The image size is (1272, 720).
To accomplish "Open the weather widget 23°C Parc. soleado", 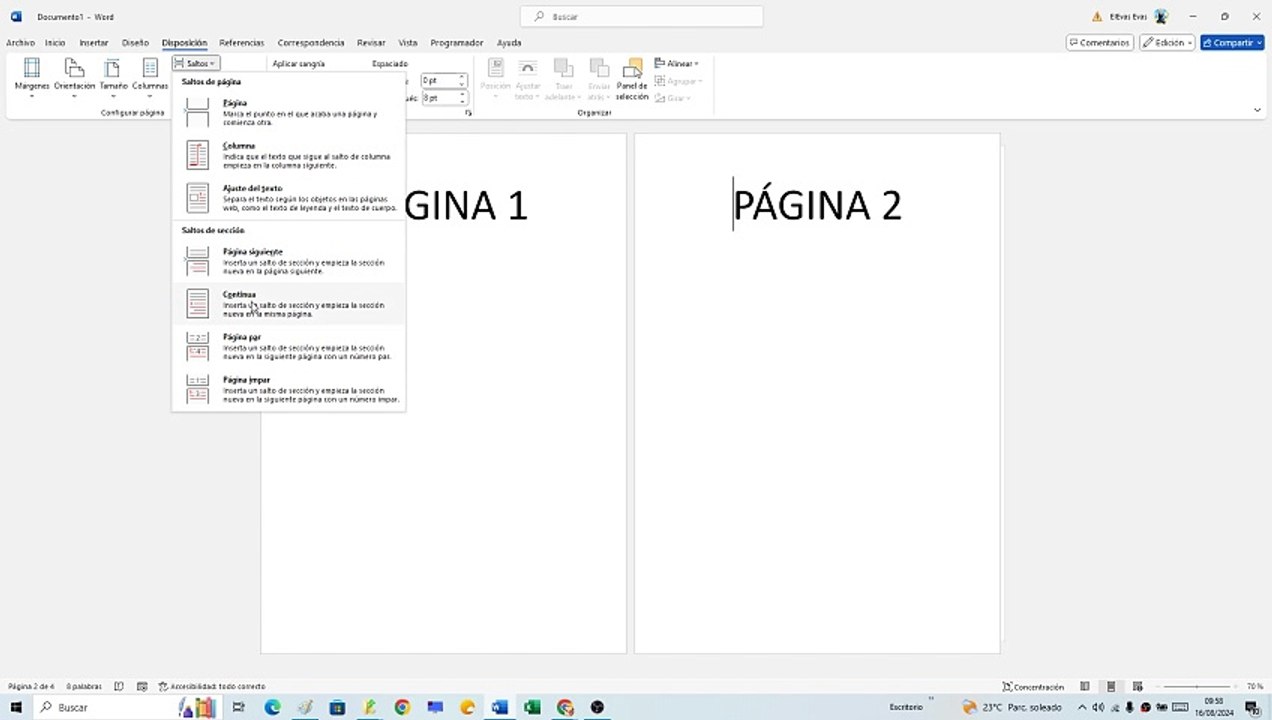I will (1014, 707).
